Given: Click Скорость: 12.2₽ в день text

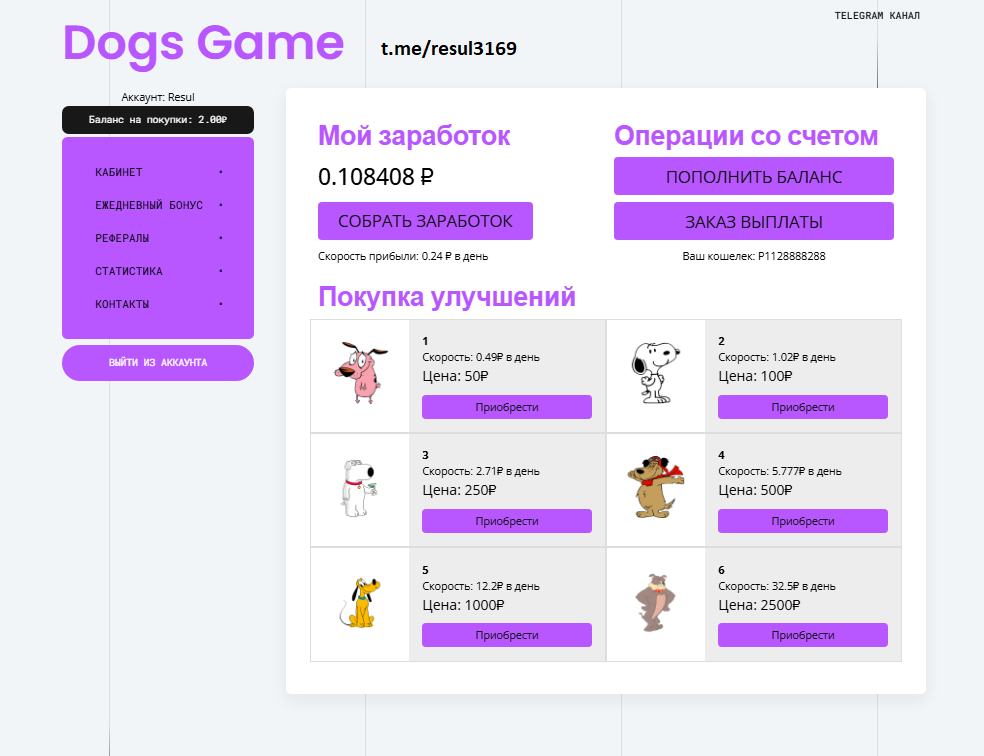Looking at the screenshot, I should pyautogui.click(x=481, y=586).
